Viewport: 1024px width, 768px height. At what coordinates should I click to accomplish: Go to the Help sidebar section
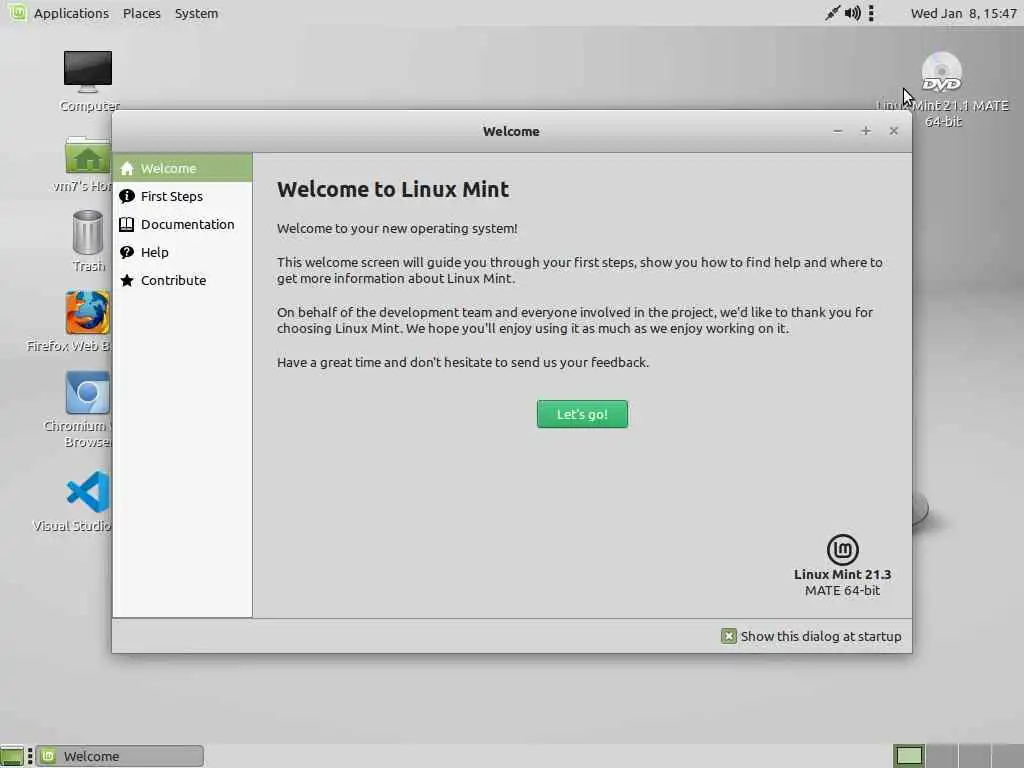tap(182, 252)
